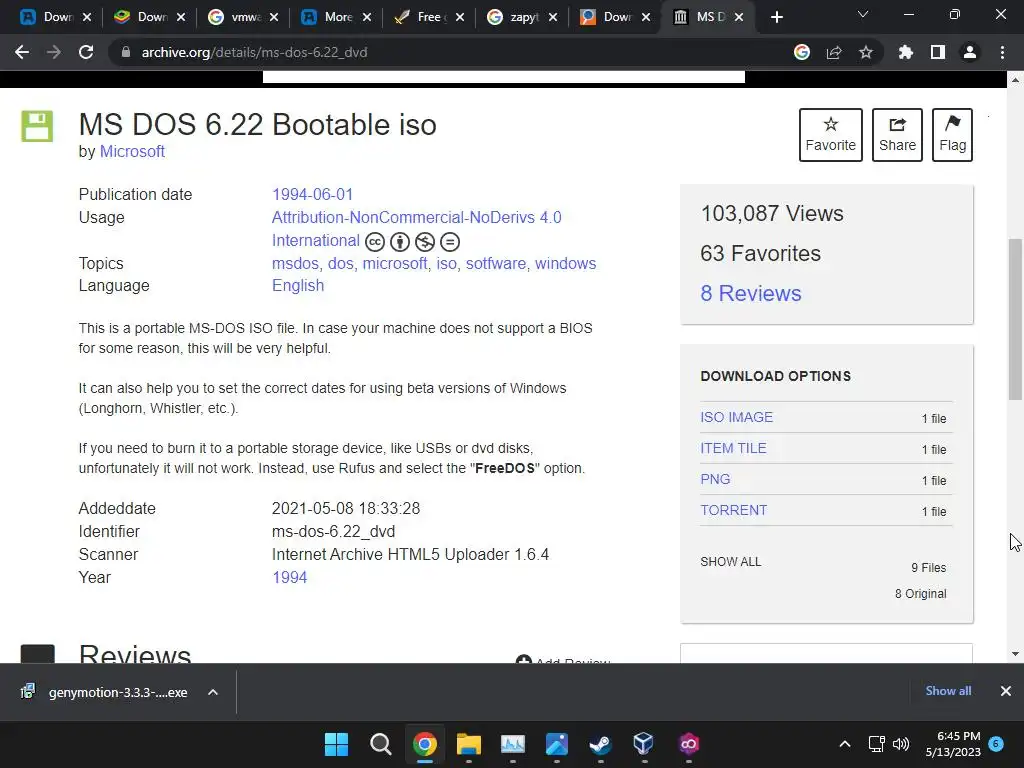Open a new tab with the plus button
The image size is (1024, 768).
776,17
